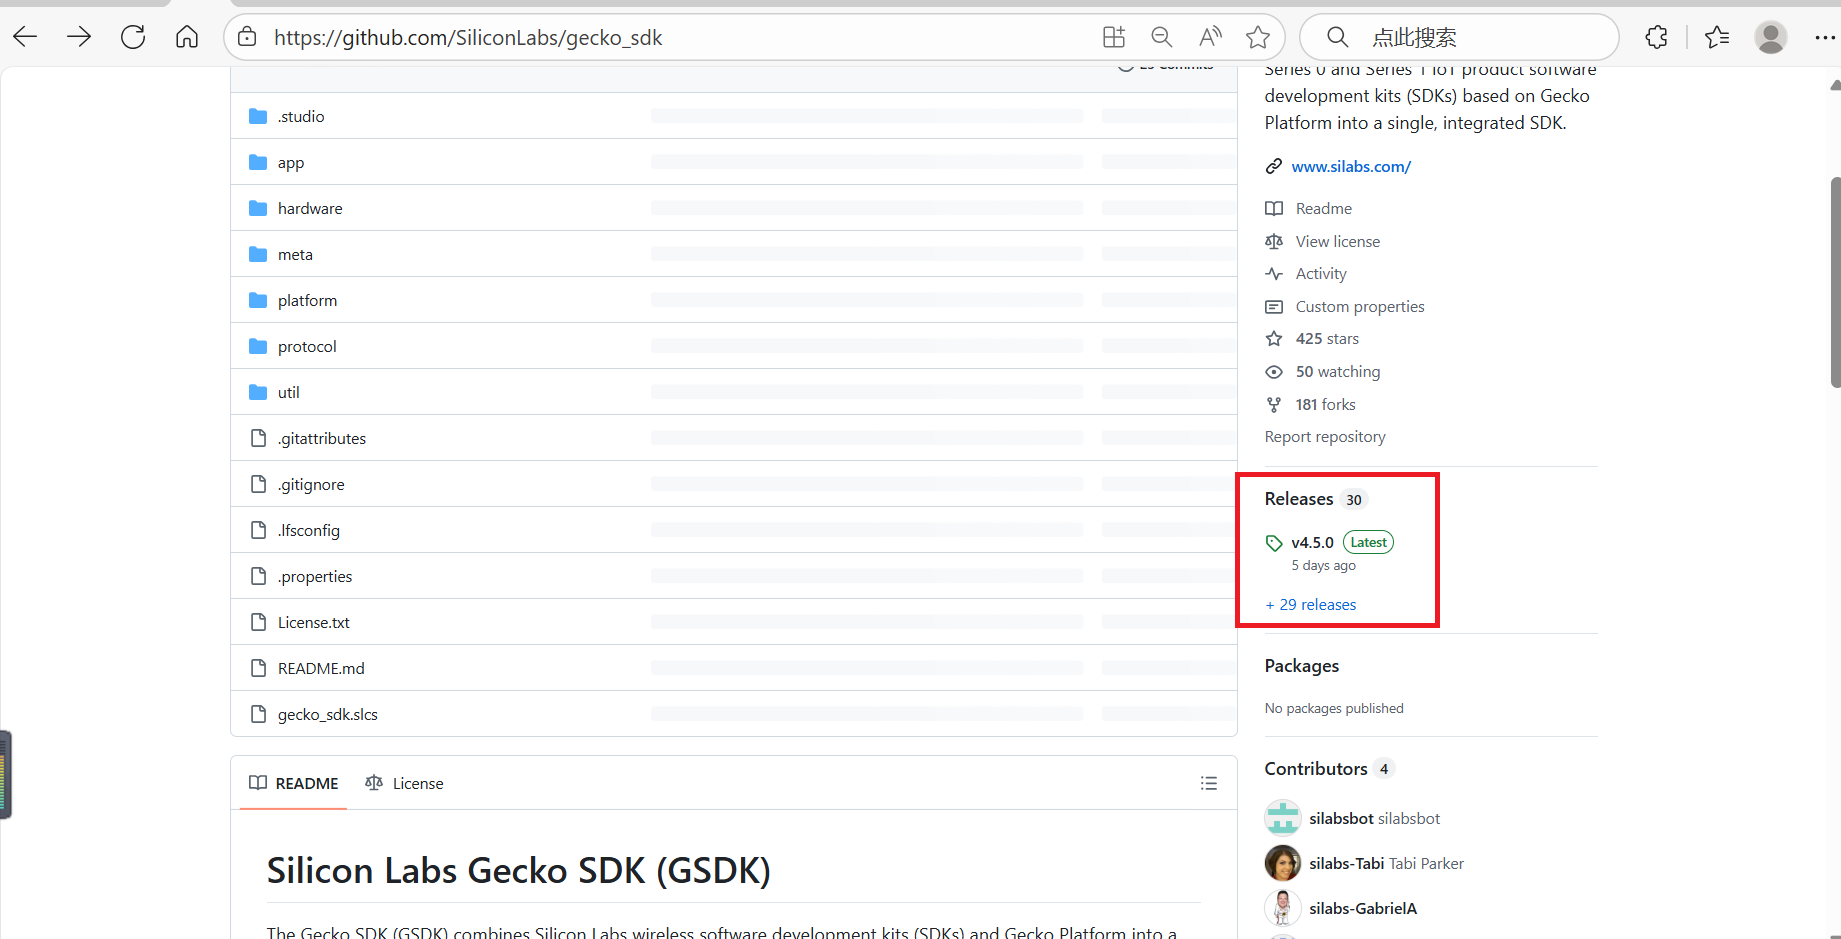Image resolution: width=1841 pixels, height=939 pixels.
Task: Open silabsbot contributor profile
Action: (x=1375, y=818)
